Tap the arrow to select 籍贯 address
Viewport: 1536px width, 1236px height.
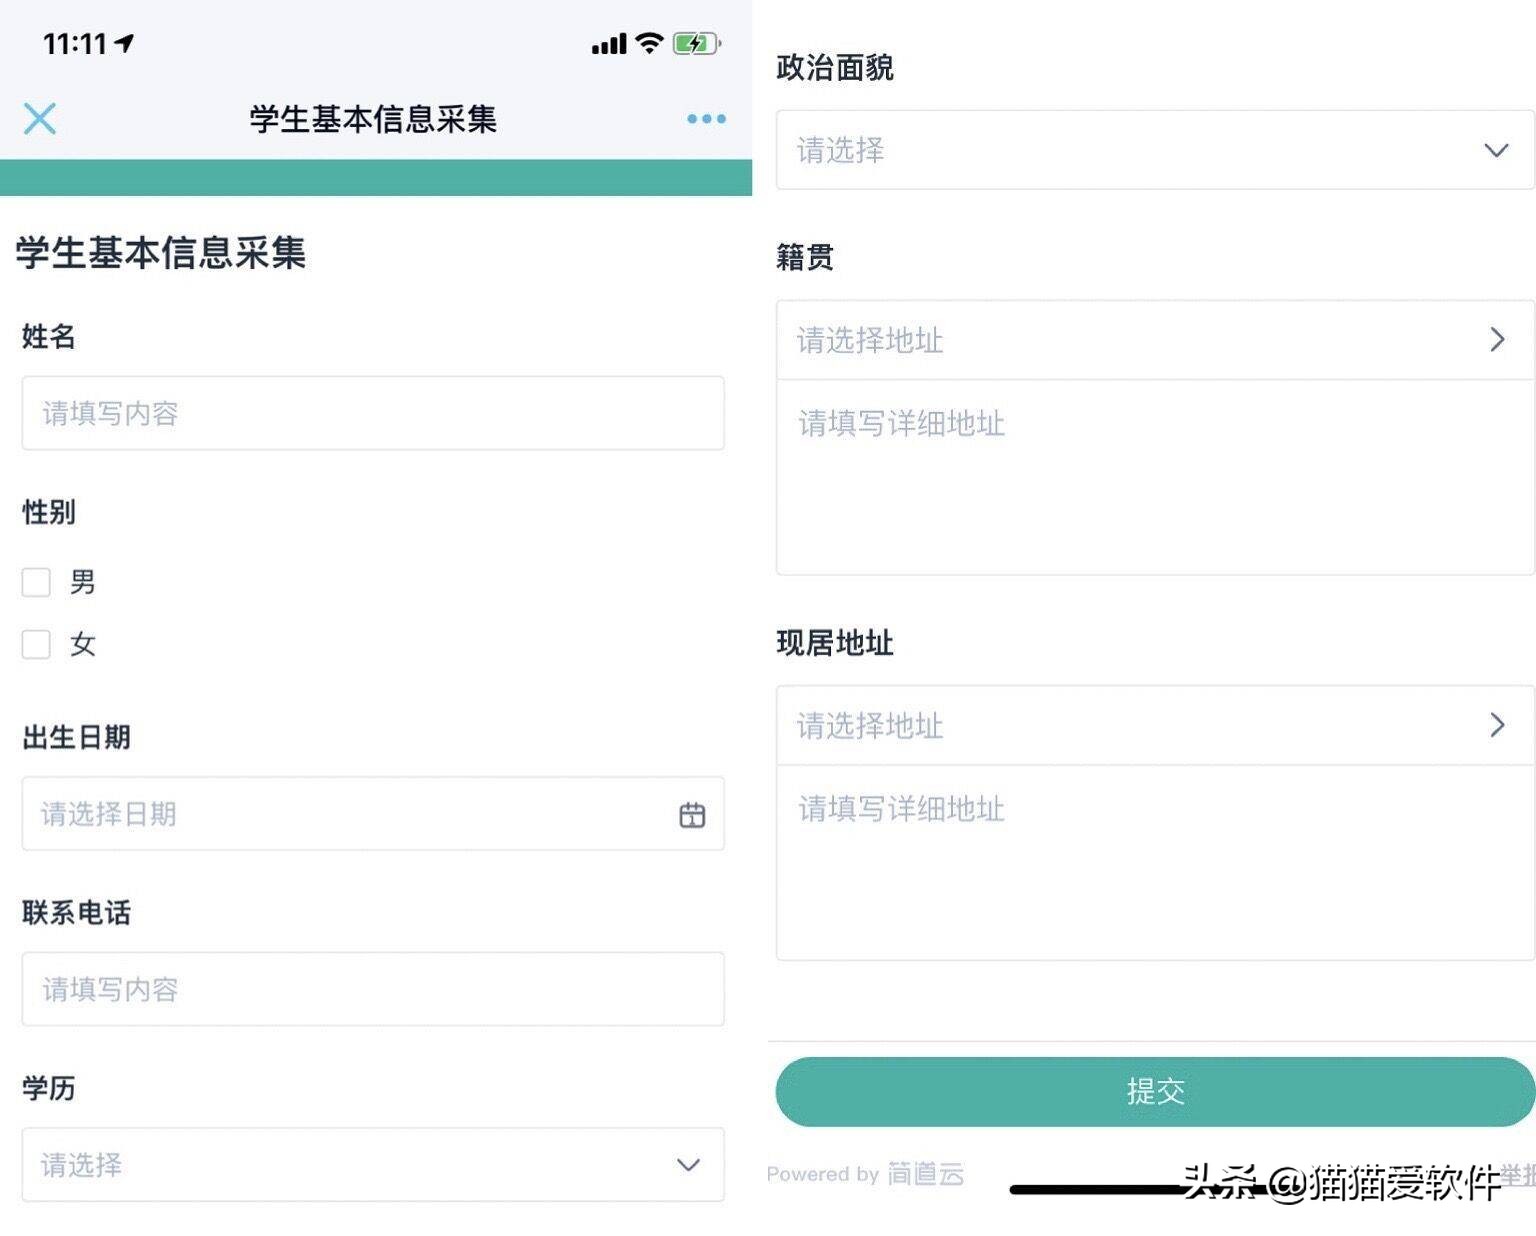click(1497, 340)
